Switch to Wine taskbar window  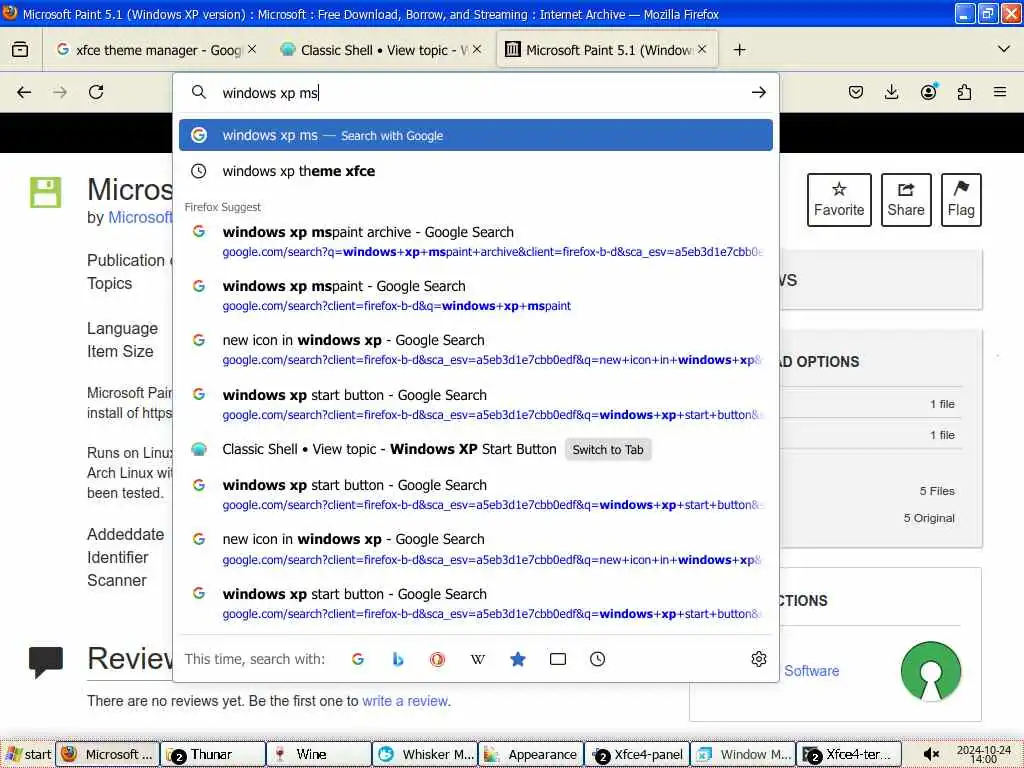(x=319, y=754)
